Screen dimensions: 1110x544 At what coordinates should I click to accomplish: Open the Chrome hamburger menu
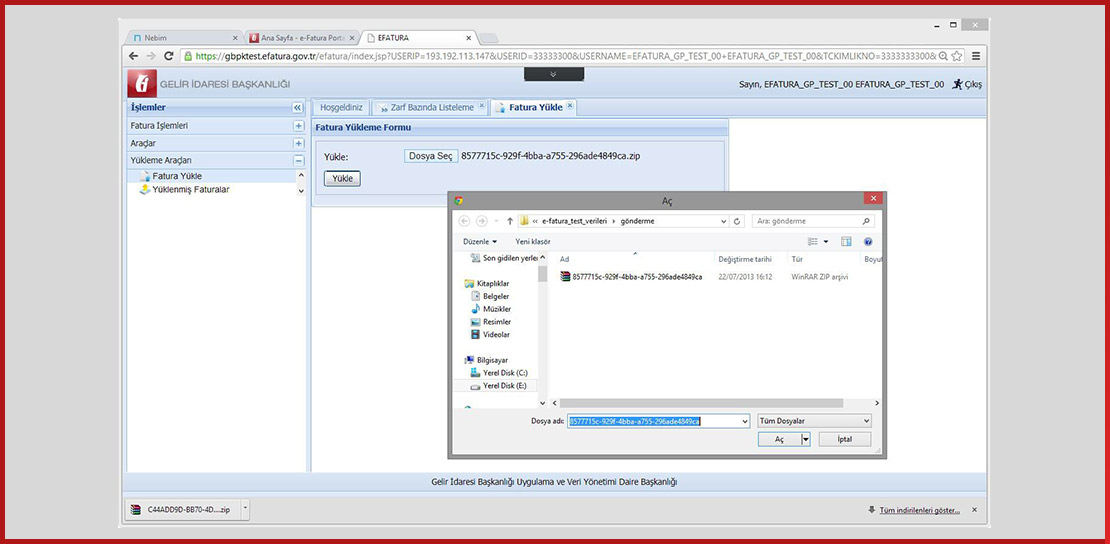tap(976, 56)
